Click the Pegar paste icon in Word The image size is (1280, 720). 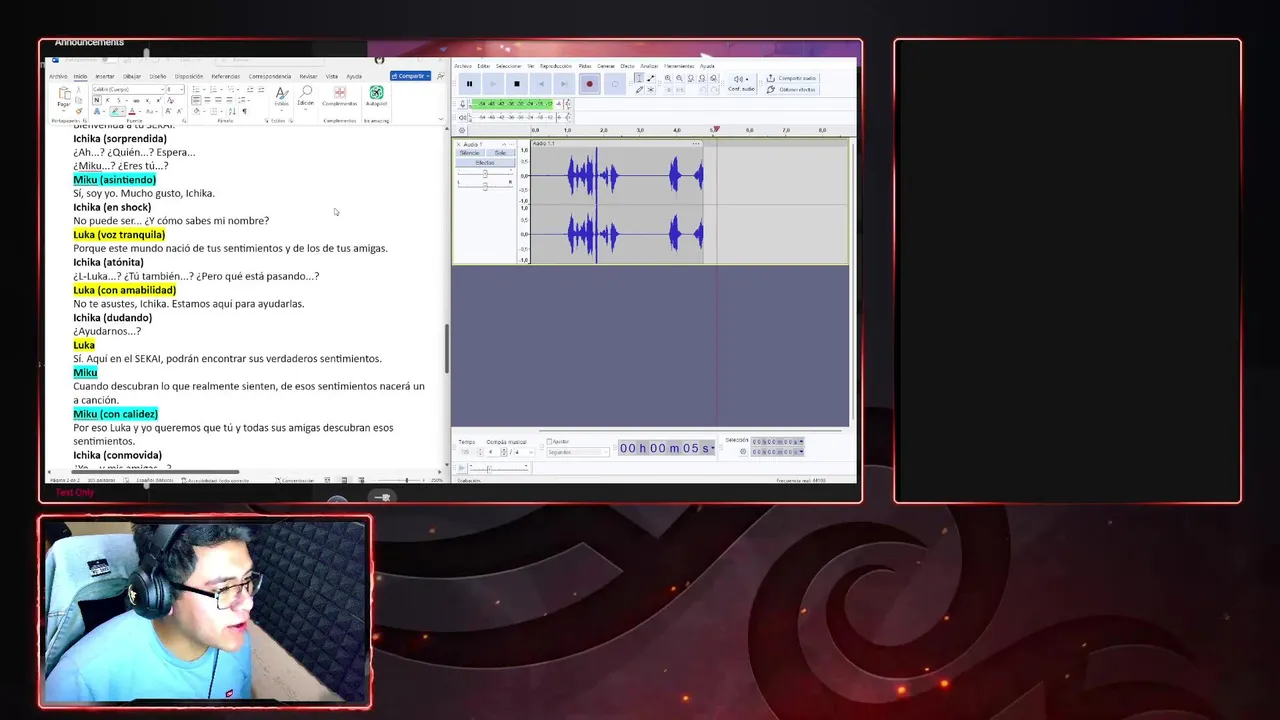coord(64,93)
